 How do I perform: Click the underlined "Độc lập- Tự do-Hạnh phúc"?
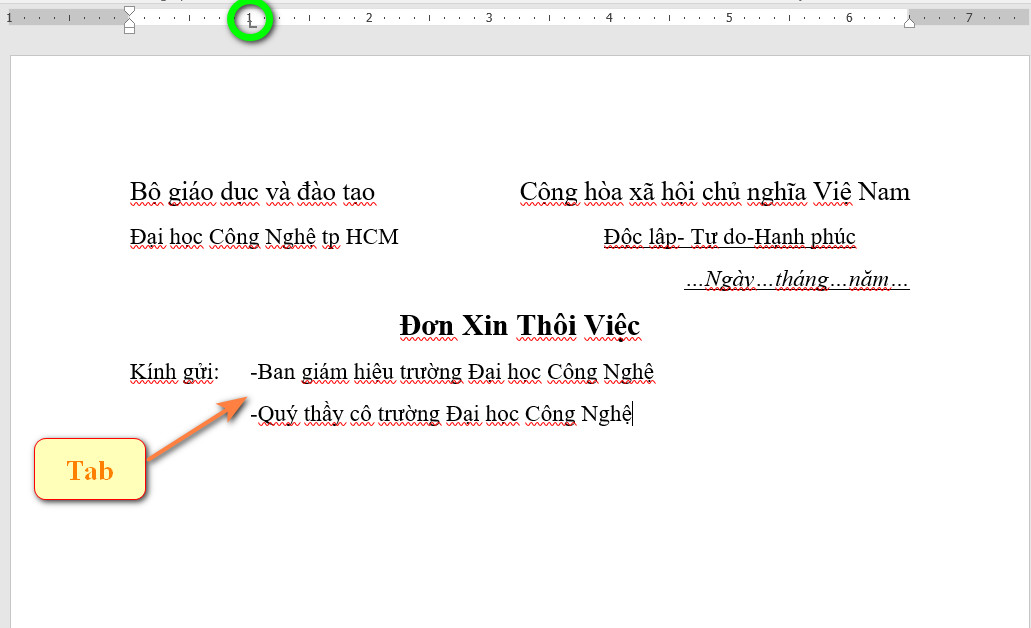(730, 237)
